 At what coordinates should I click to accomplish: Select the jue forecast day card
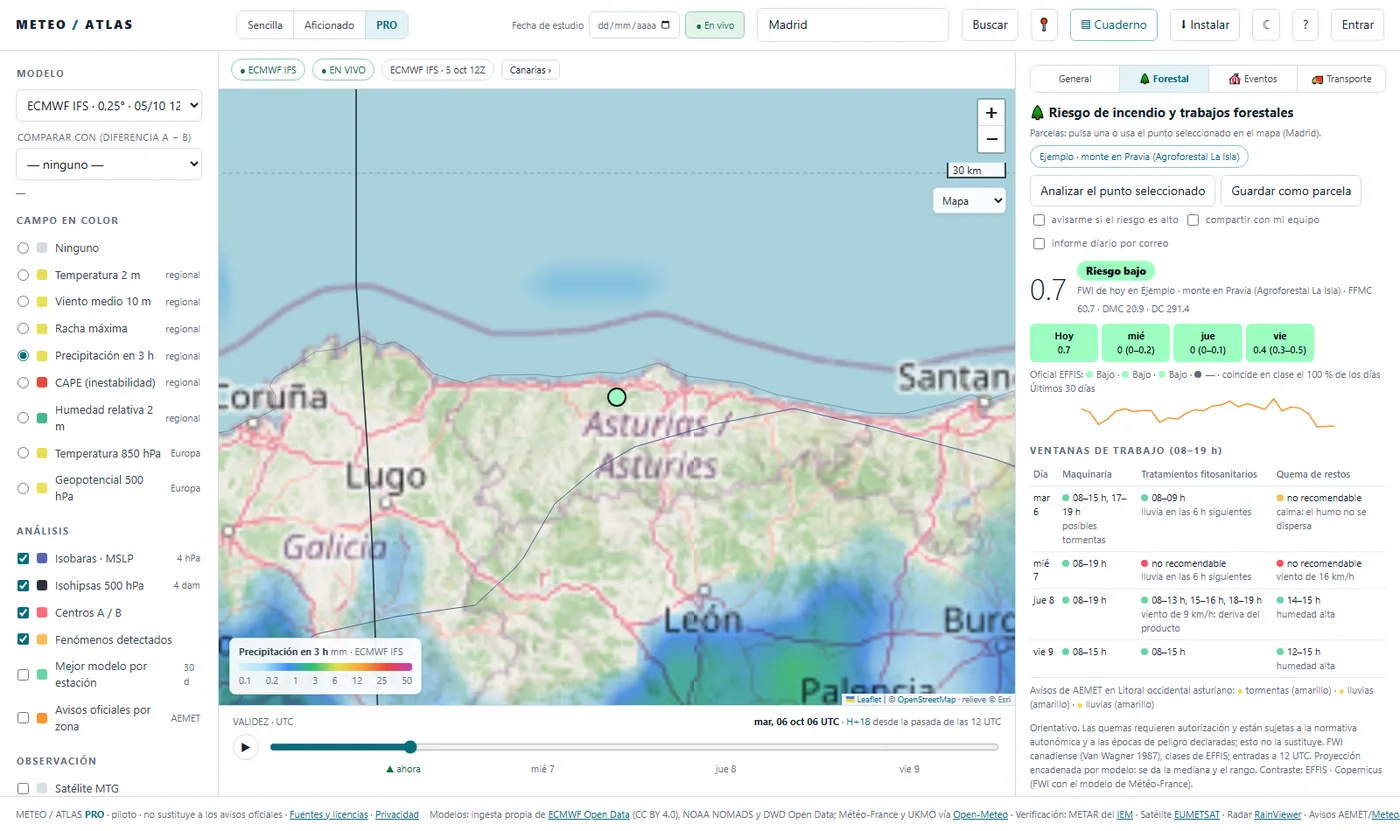[1208, 343]
